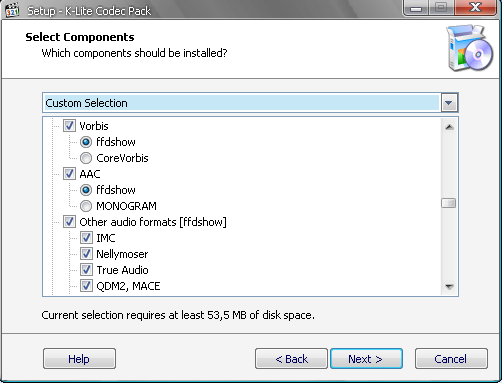Viewport: 502px width, 383px height.
Task: Uncheck the Vorbis checkbox
Action: click(69, 126)
